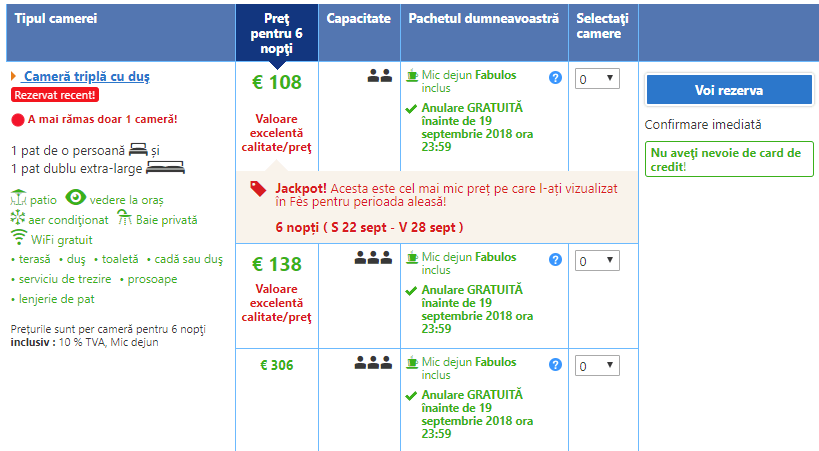Click the private bathroom shower icon
The width and height of the screenshot is (819, 451).
(x=125, y=219)
